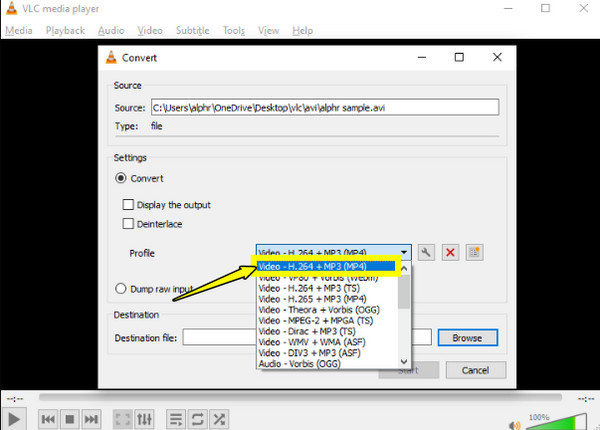The height and width of the screenshot is (430, 600).
Task: Choose Video - WMV + WMA (ASF) profile
Action: coord(328,342)
